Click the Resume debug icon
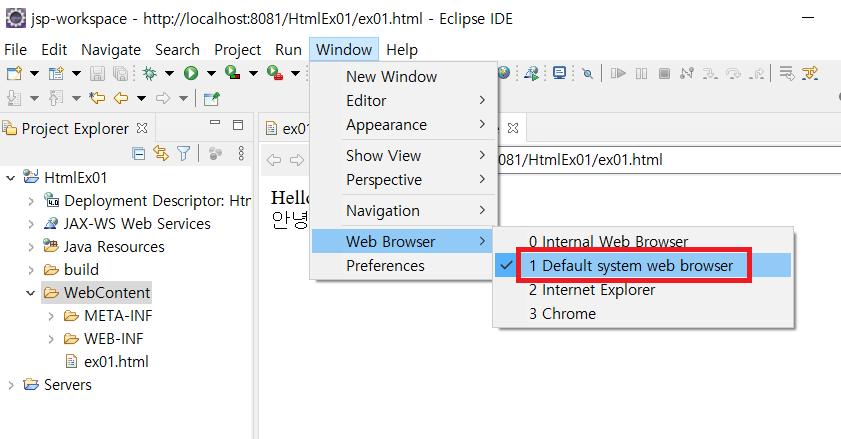841x439 pixels. pyautogui.click(x=618, y=73)
